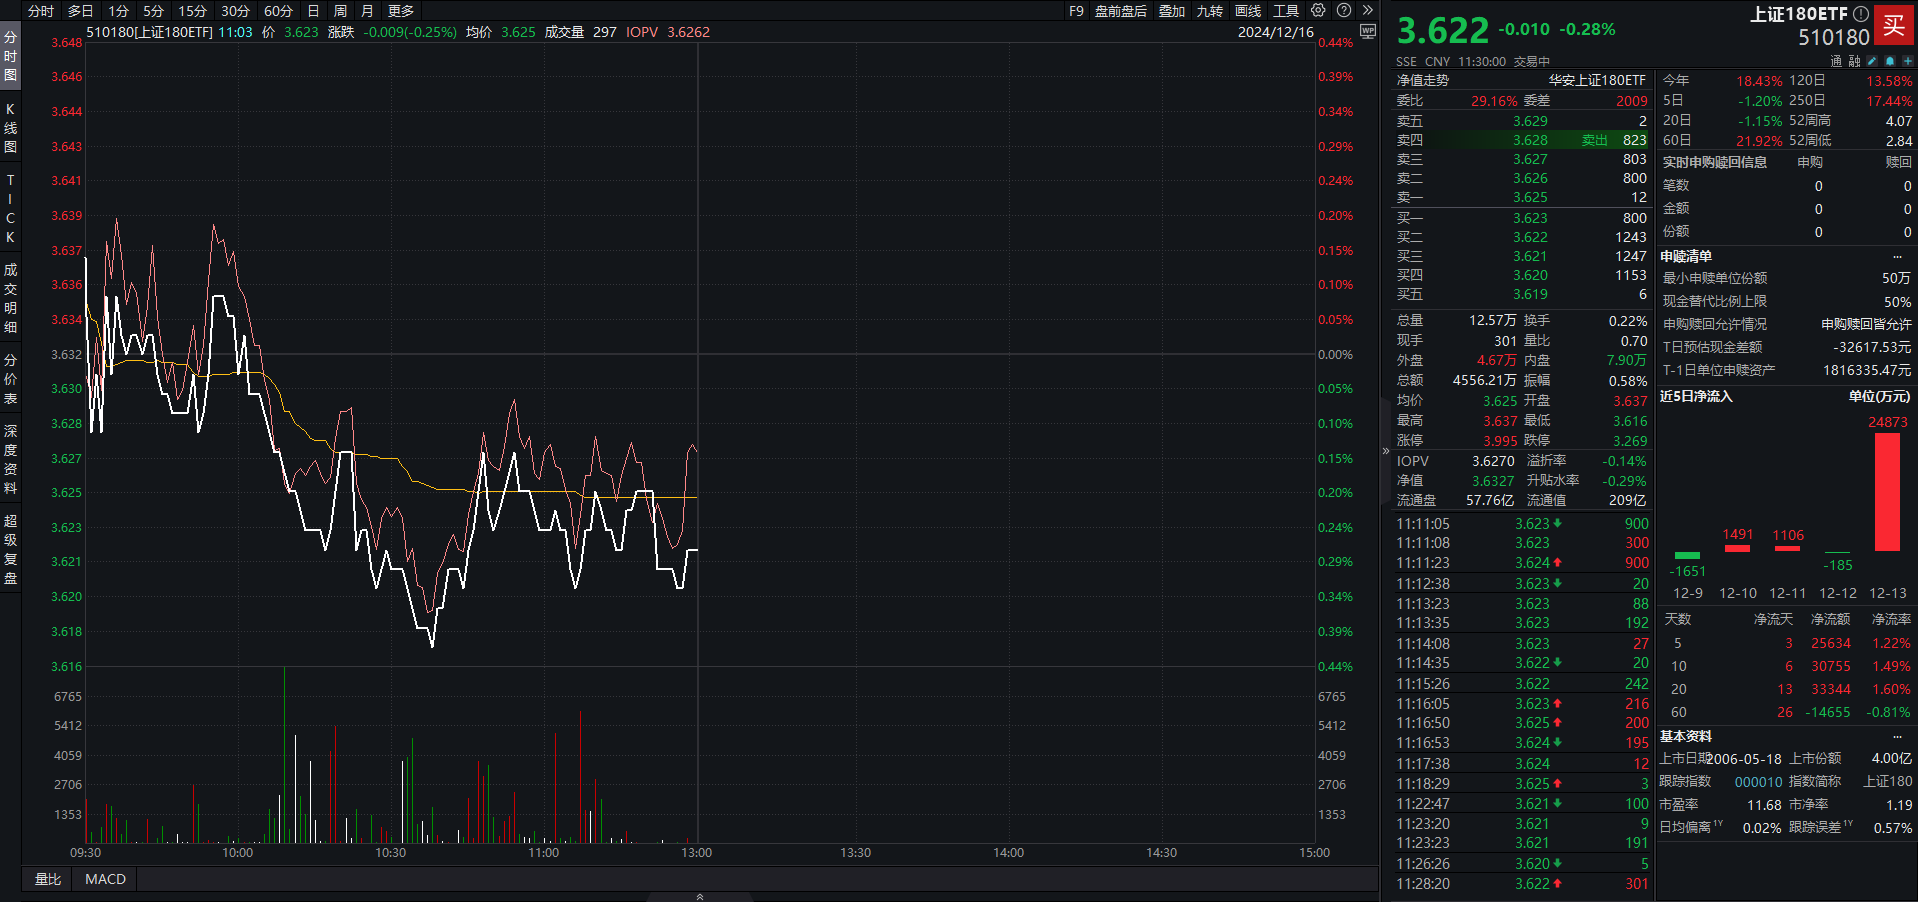
Task: Select the 5分 period
Action: click(x=153, y=11)
